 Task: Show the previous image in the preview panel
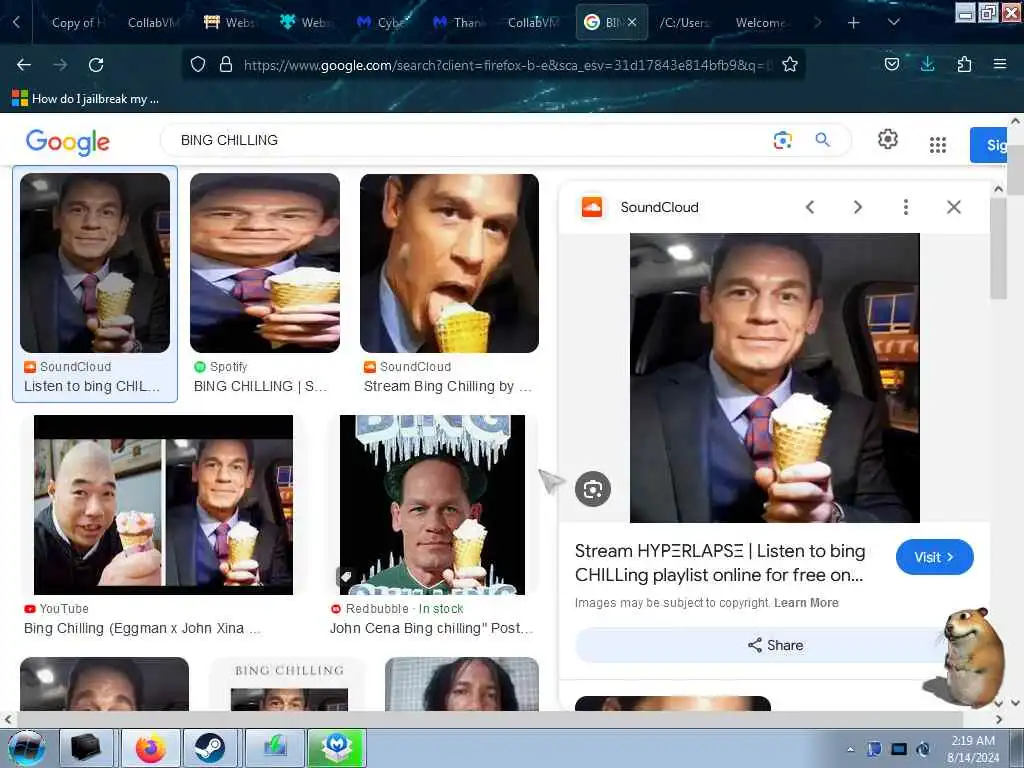click(810, 207)
